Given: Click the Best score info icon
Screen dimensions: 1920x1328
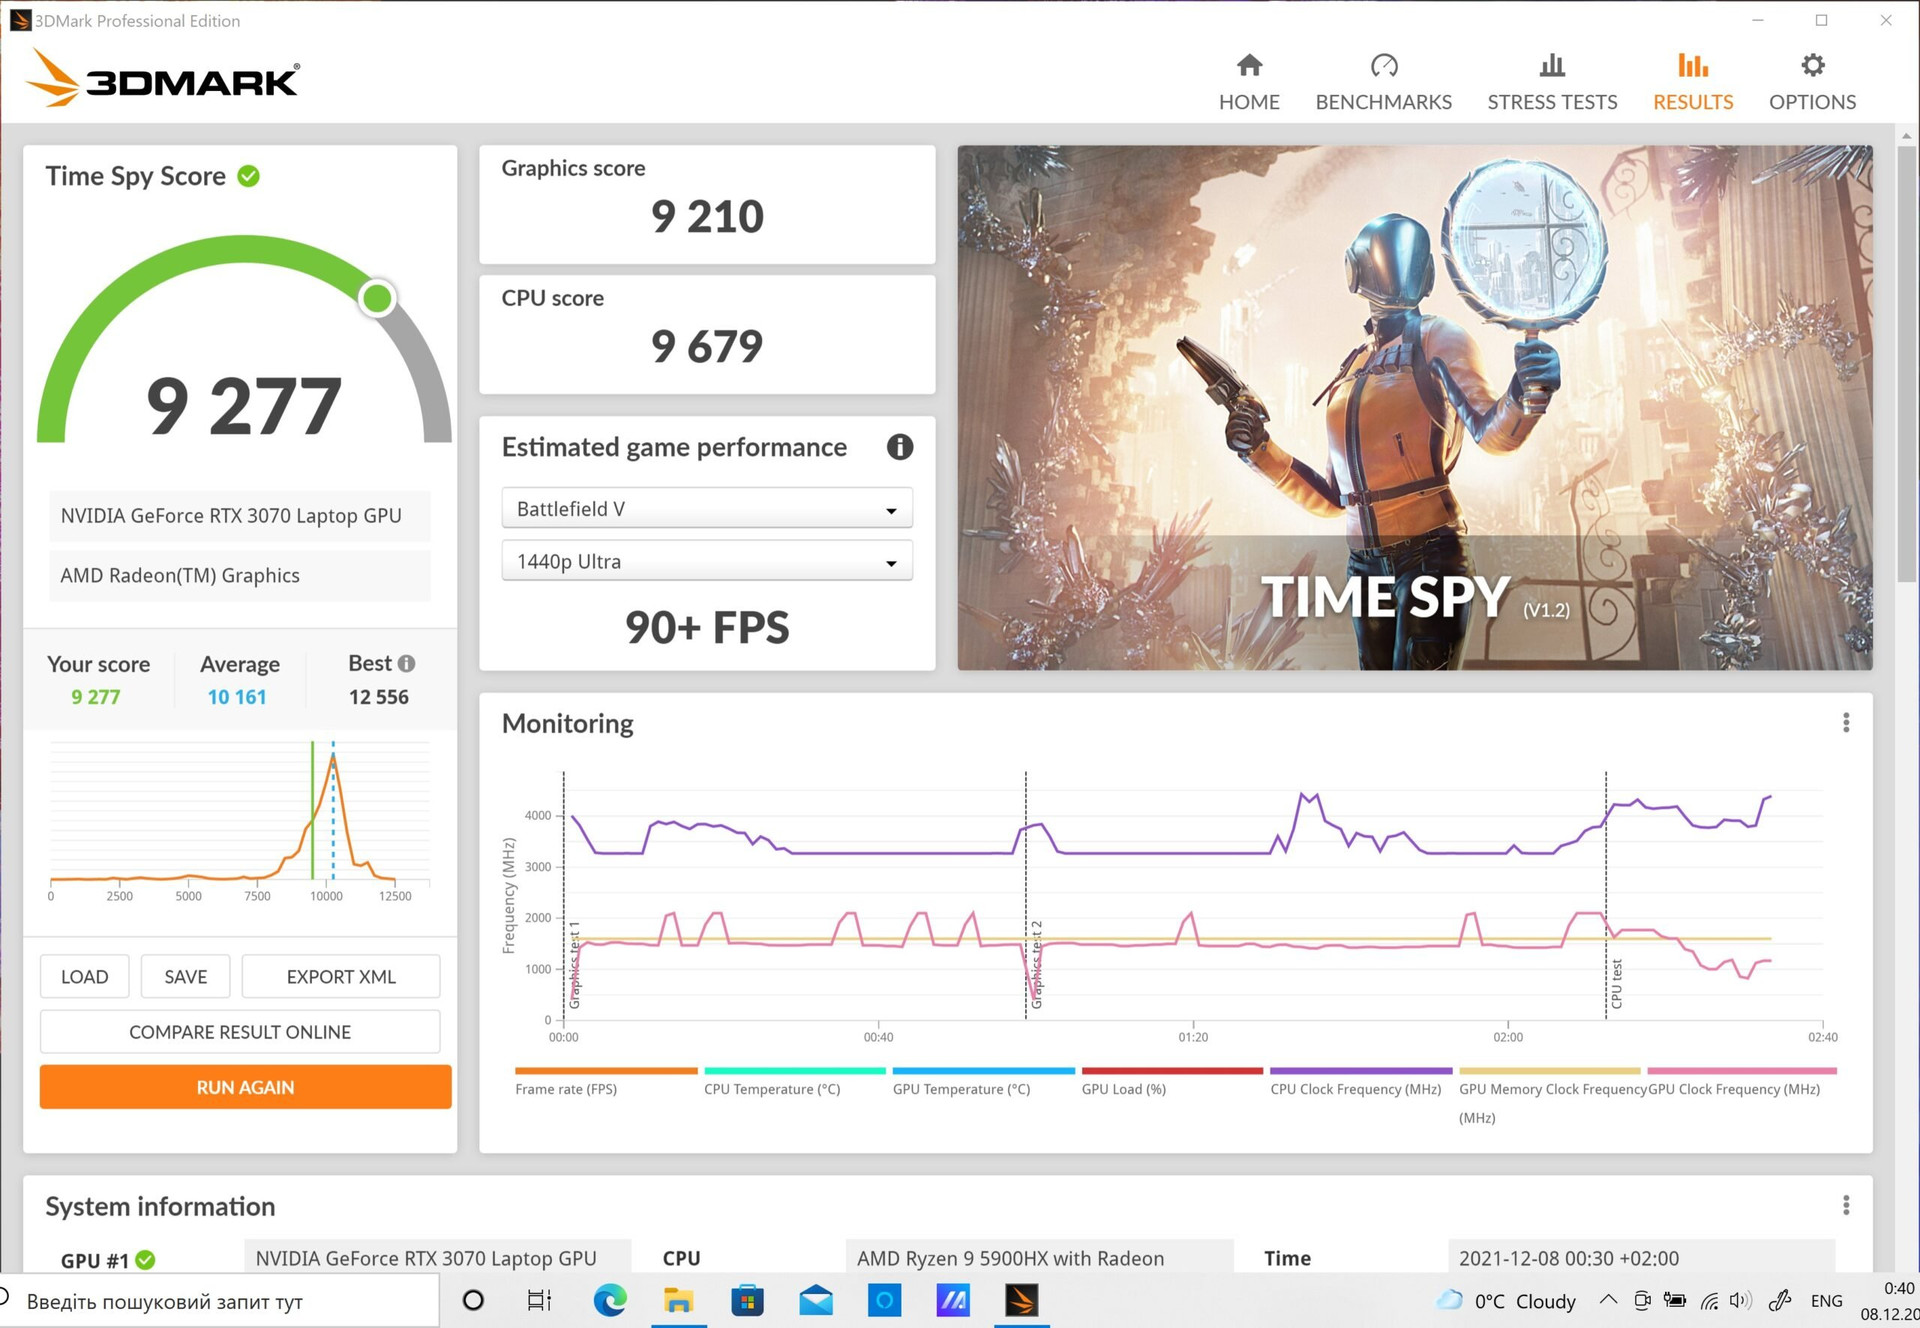Looking at the screenshot, I should tap(406, 663).
